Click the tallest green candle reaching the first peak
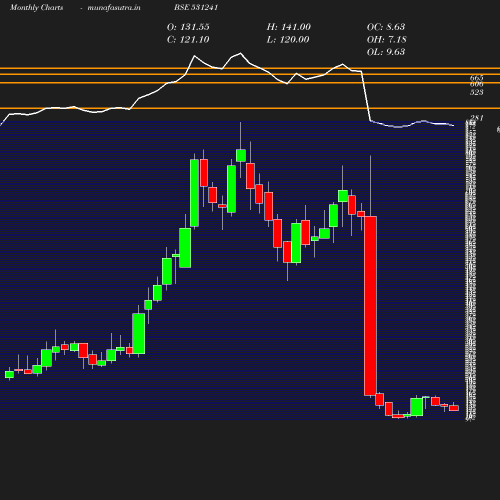The height and width of the screenshot is (500, 500). pyautogui.click(x=194, y=193)
